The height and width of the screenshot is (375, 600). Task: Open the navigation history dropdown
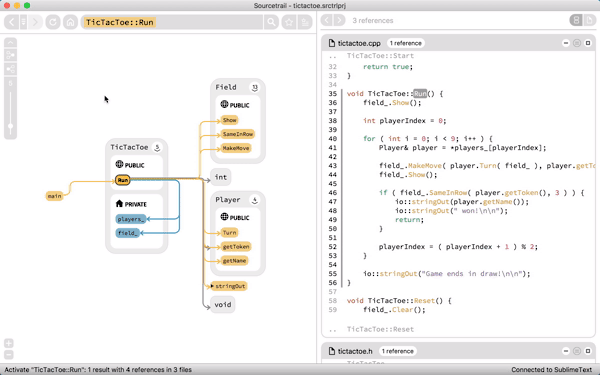click(x=23, y=22)
